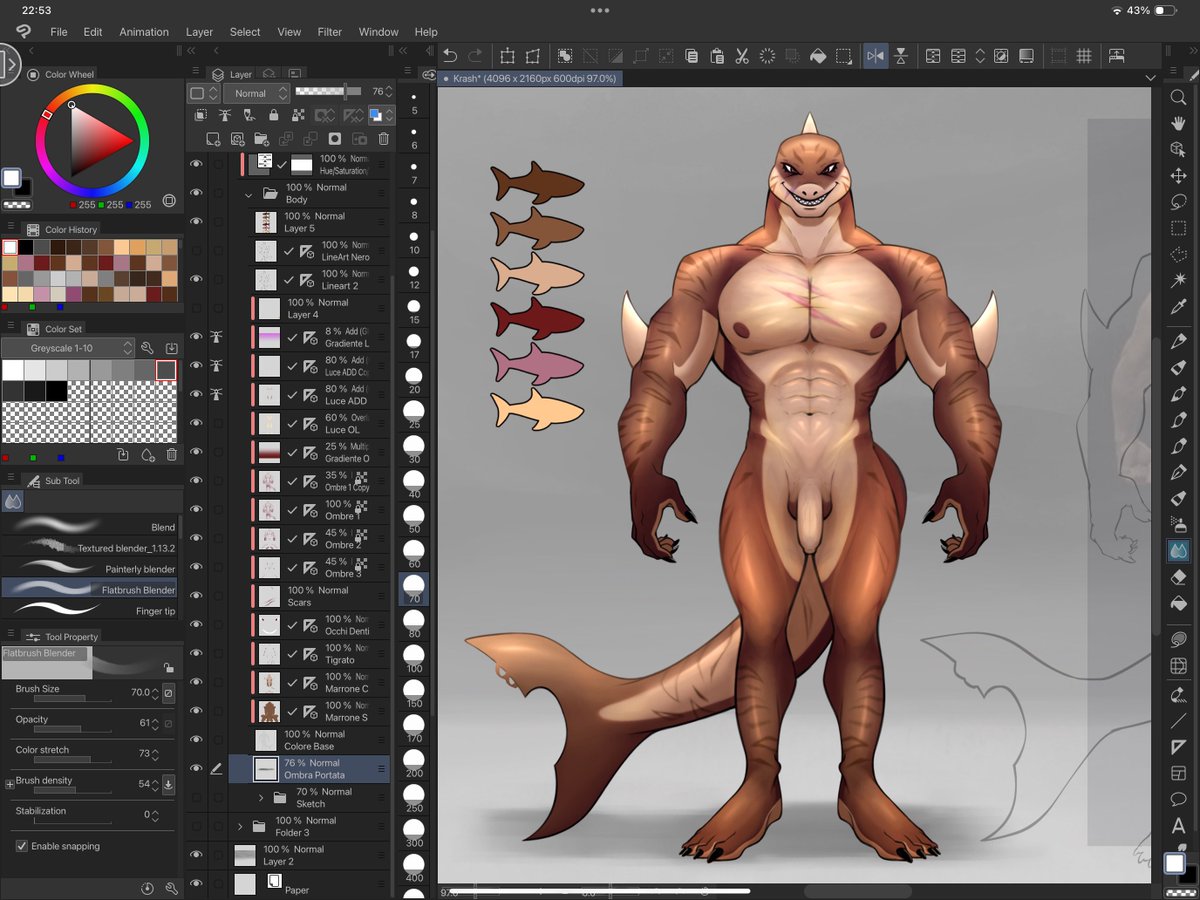Toggle visibility of Ombra Portata layer

click(196, 768)
